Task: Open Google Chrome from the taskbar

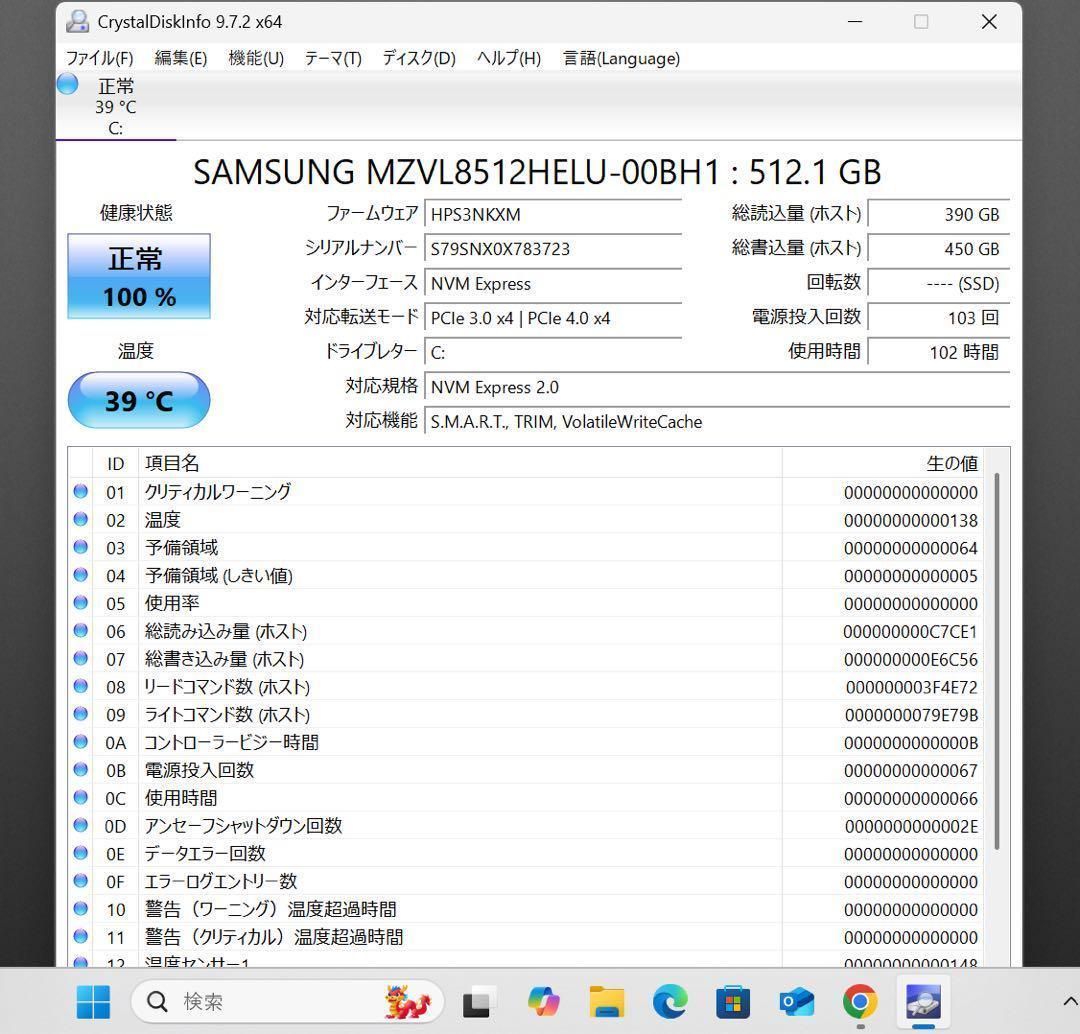Action: (x=859, y=1001)
